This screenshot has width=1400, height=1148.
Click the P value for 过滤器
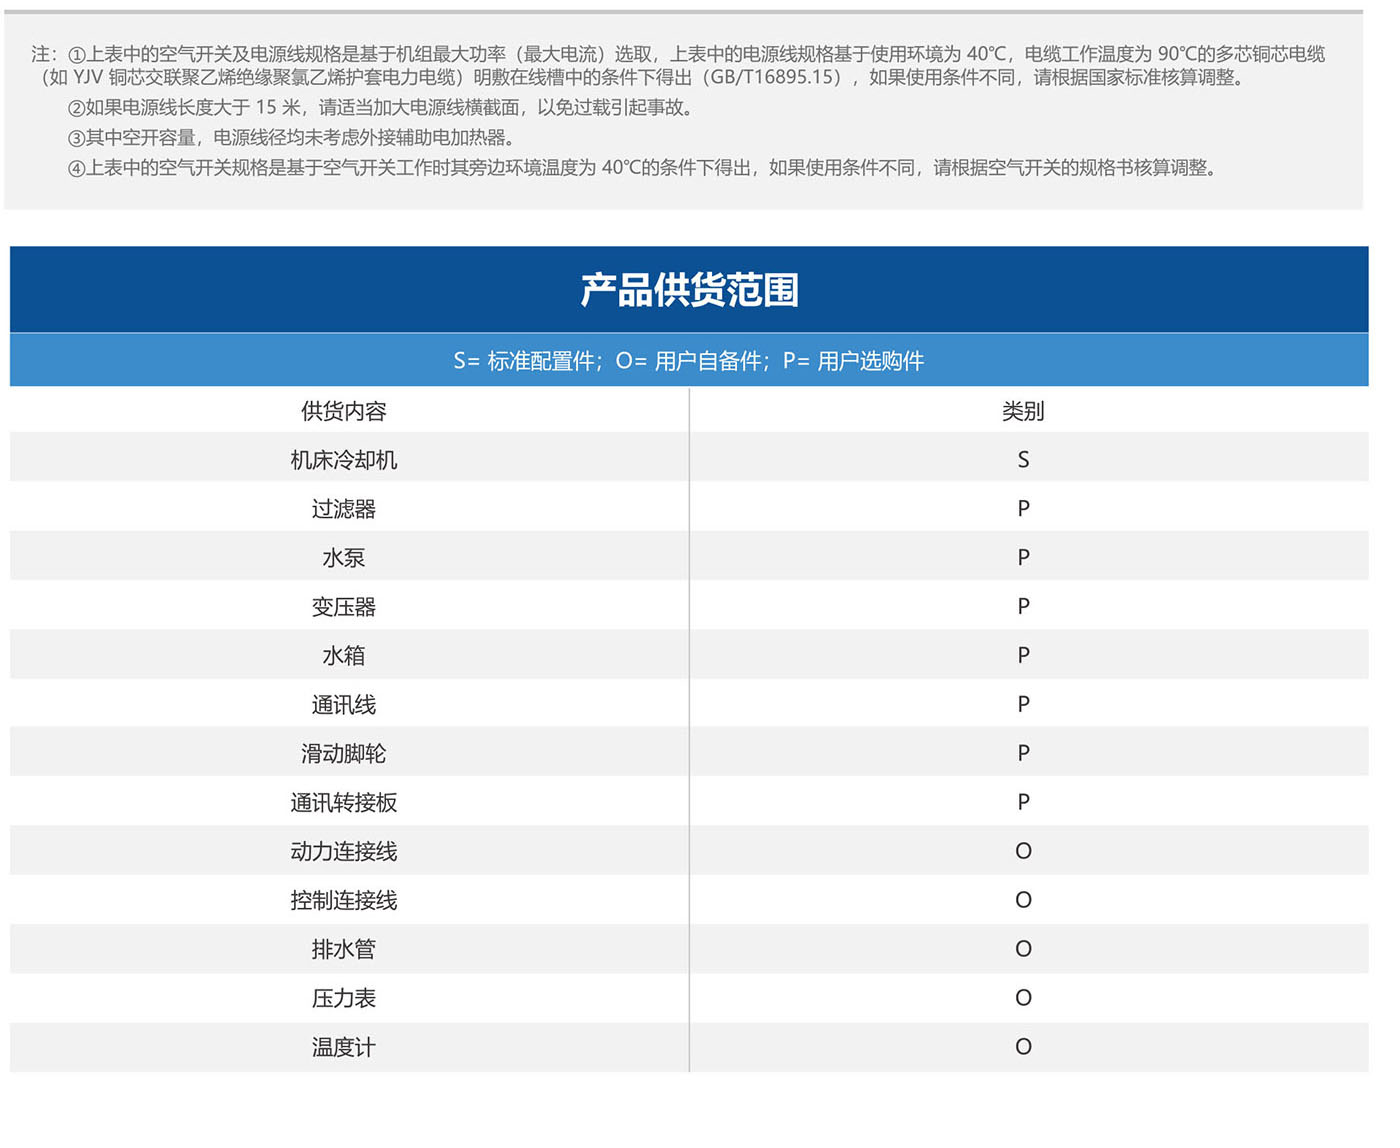pyautogui.click(x=1023, y=508)
